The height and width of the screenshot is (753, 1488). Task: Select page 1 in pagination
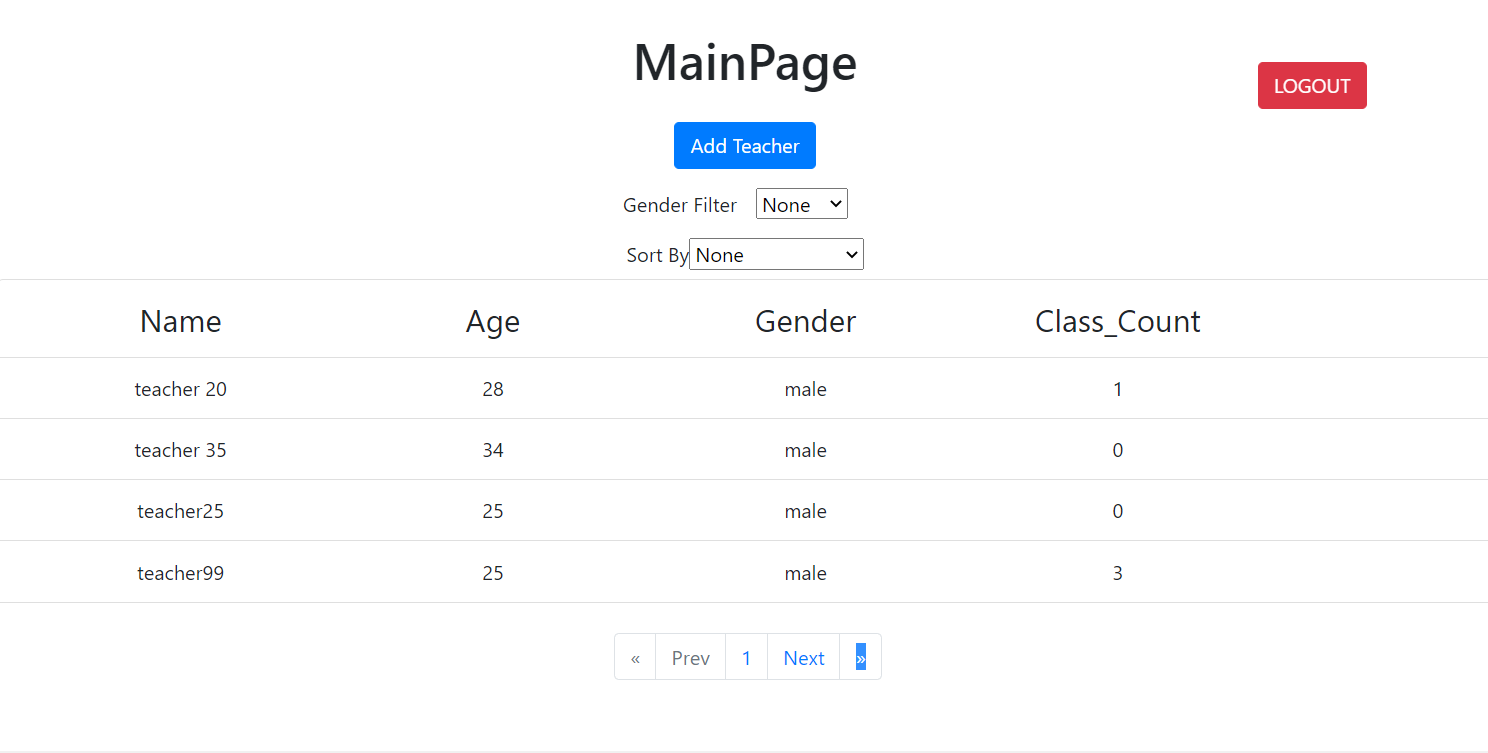(746, 657)
